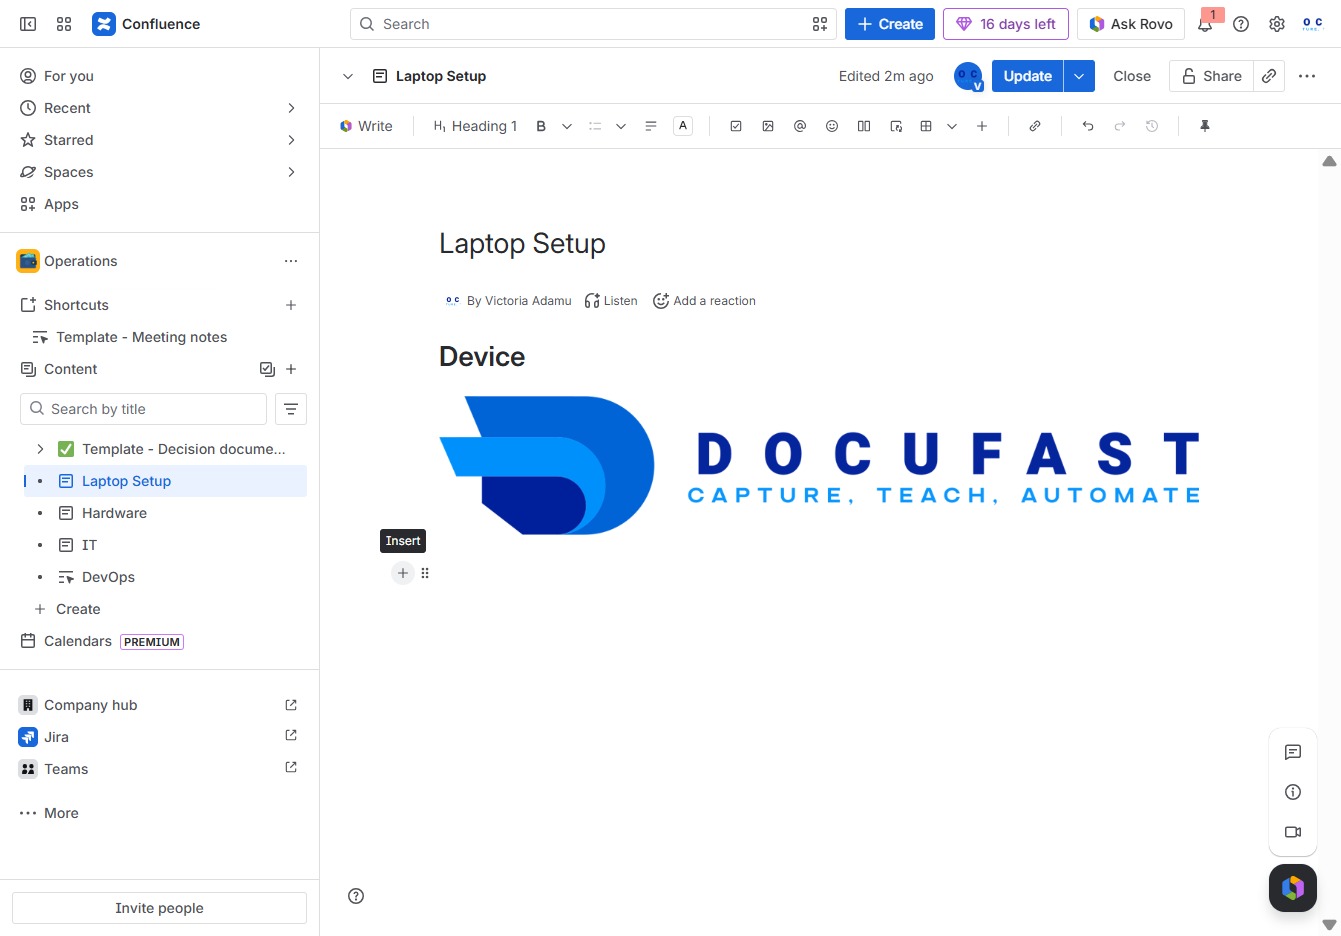Viewport: 1341px width, 936px height.
Task: Focus the Search by title field
Action: (143, 409)
